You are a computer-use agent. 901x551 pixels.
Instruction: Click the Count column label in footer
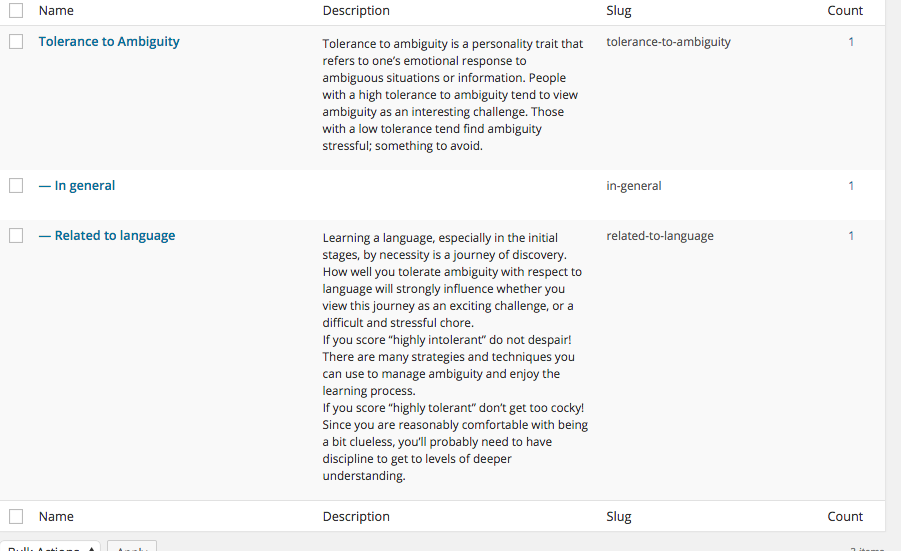pos(845,517)
